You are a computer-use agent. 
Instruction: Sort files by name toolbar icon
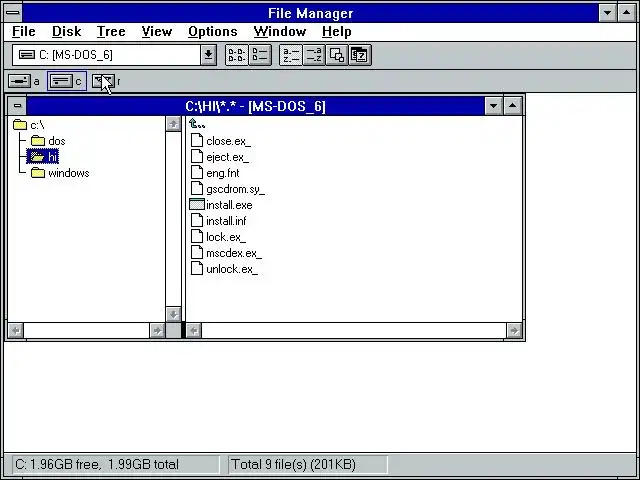[291, 55]
